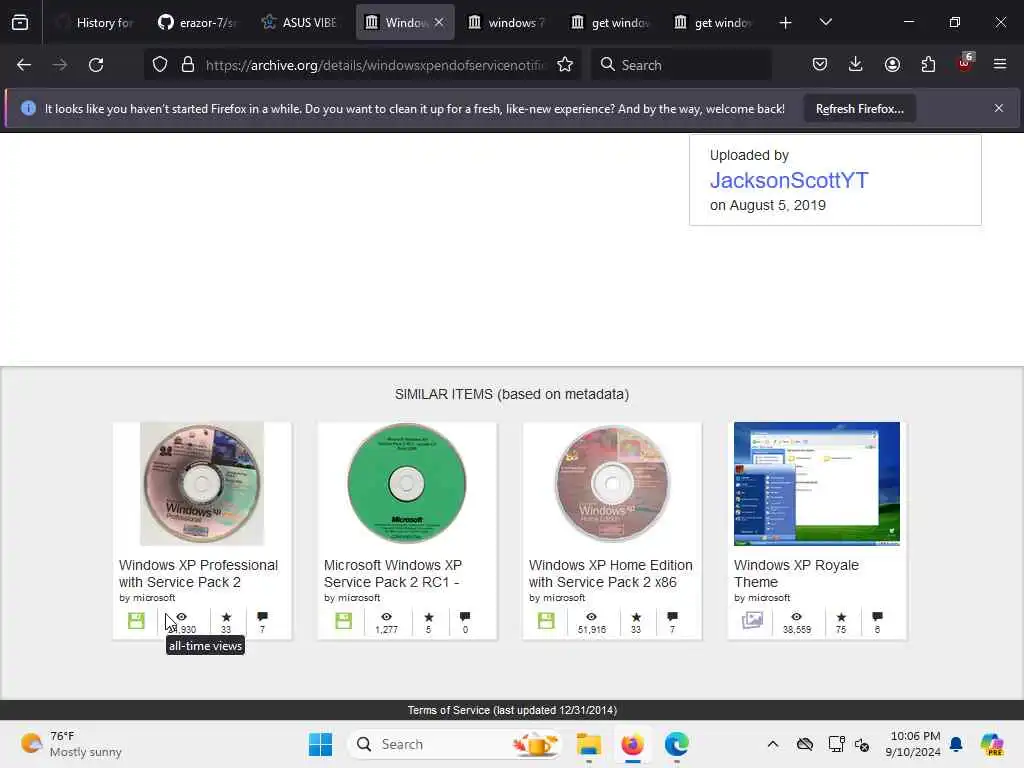Open Firefox account icon
This screenshot has height=768, width=1024.
tap(892, 64)
